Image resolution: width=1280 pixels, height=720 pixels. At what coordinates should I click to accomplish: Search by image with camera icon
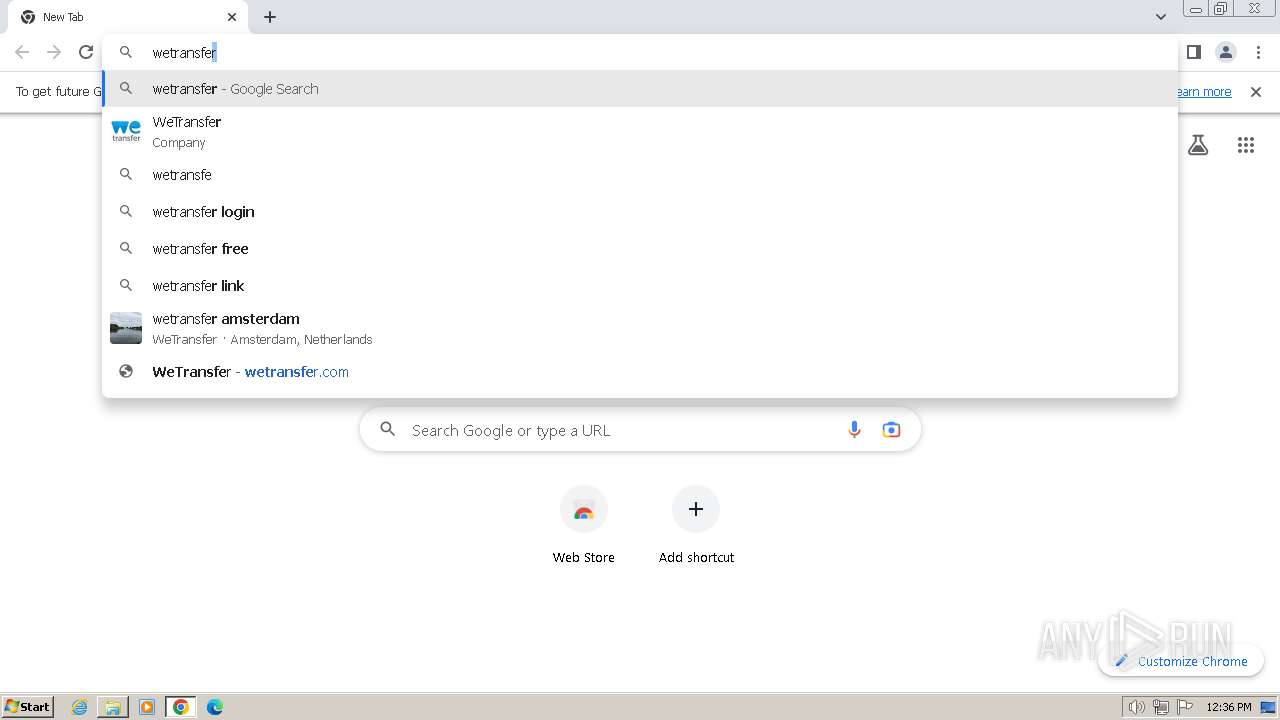coord(891,430)
